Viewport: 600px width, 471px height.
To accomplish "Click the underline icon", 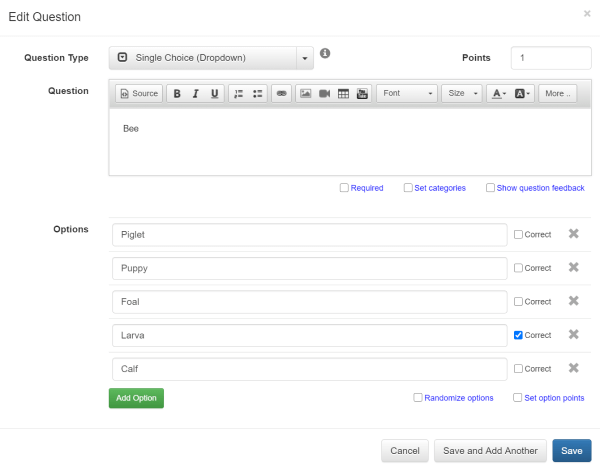I will click(214, 93).
